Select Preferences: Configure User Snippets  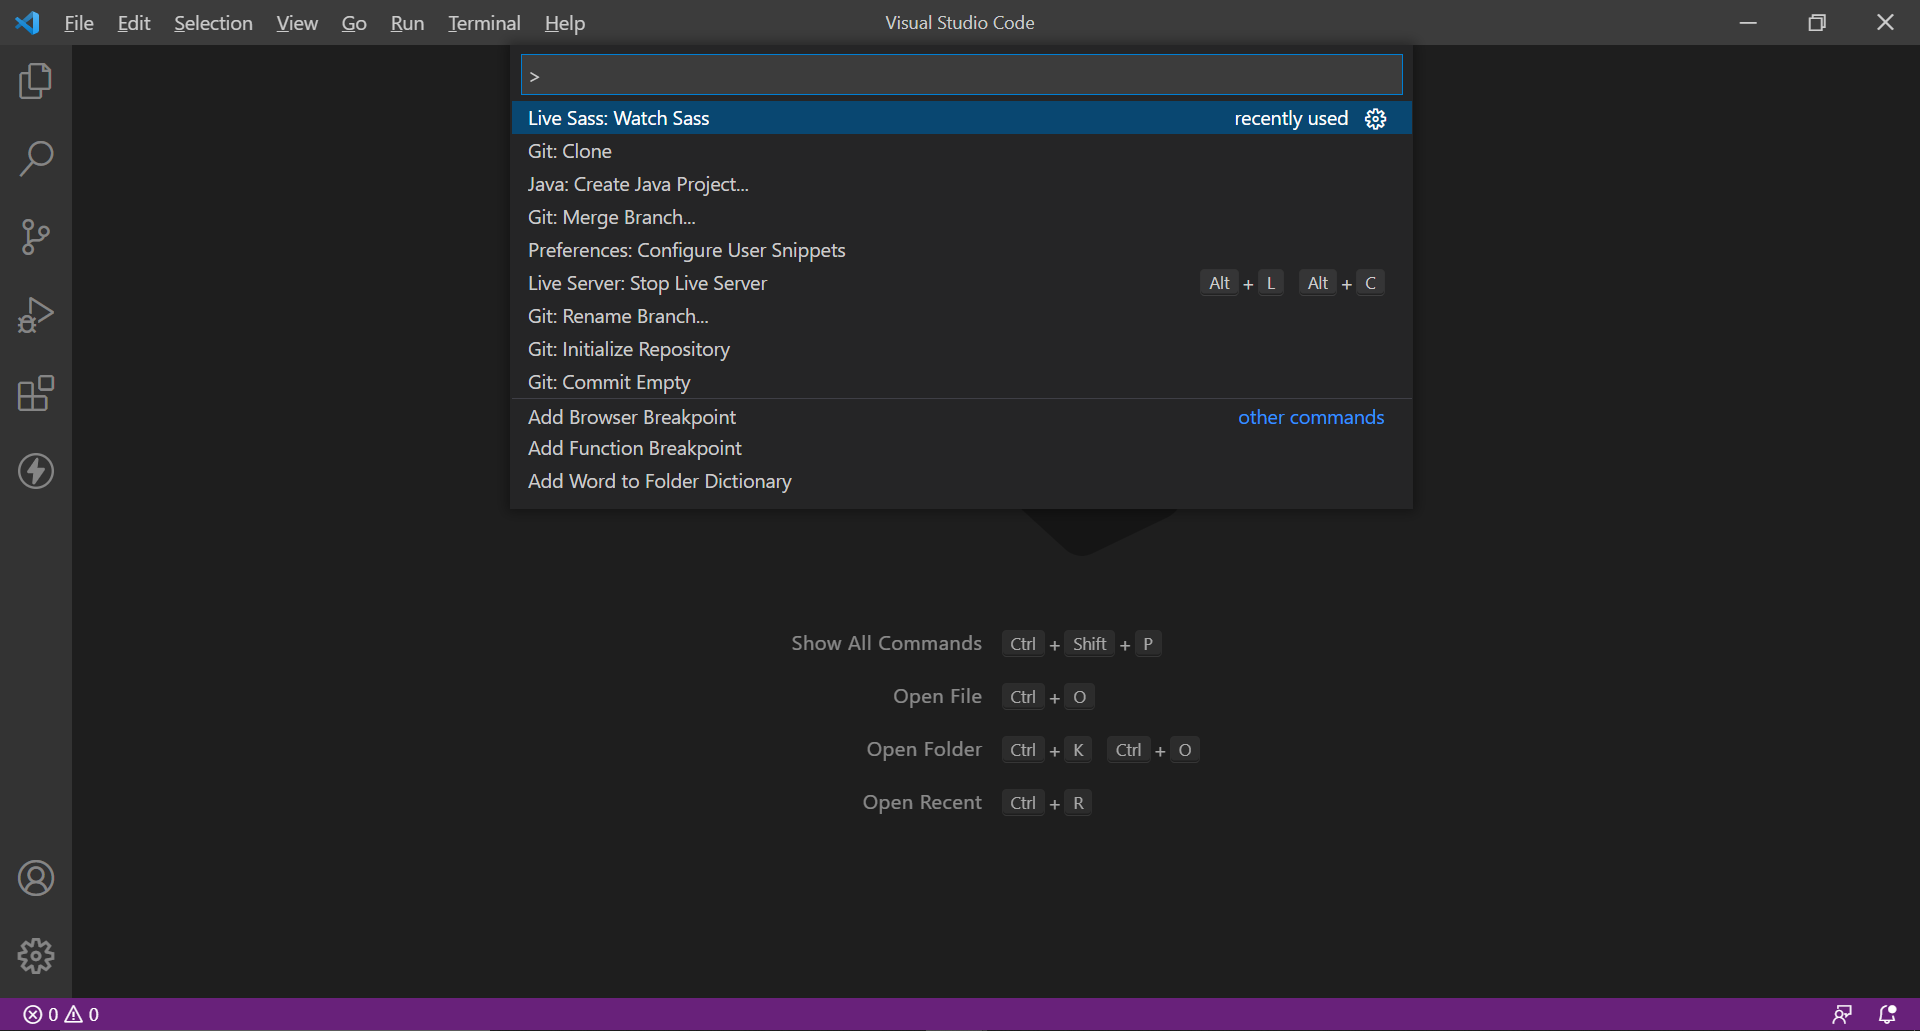962,250
